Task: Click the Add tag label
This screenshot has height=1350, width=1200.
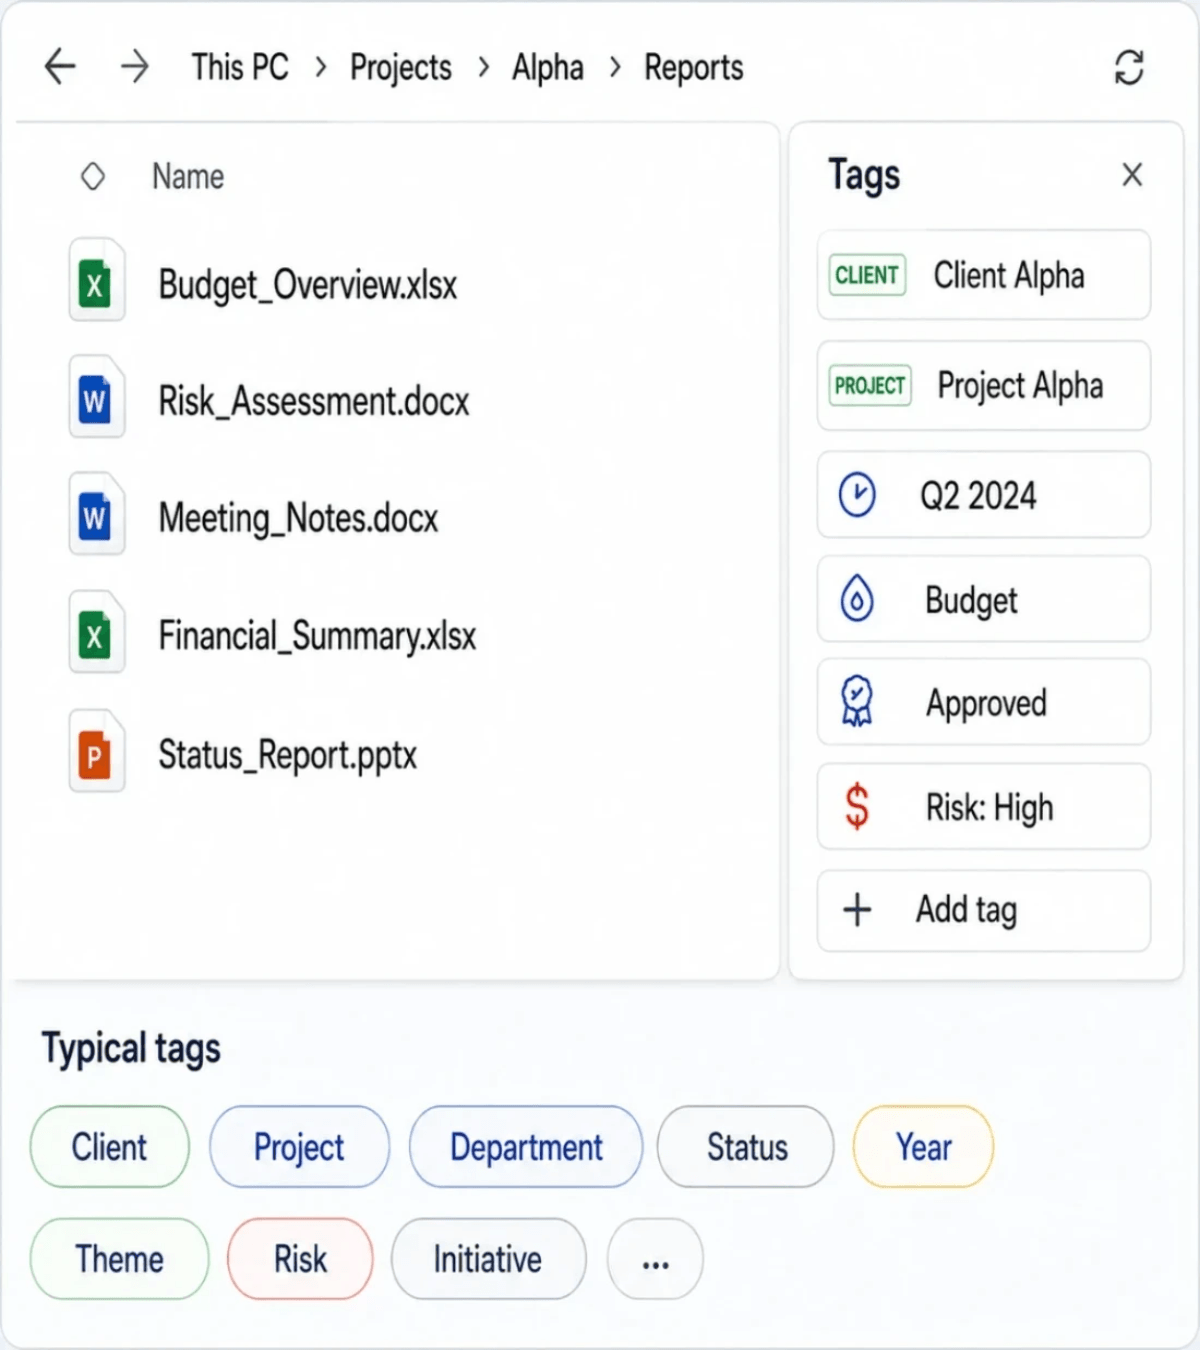Action: (966, 910)
